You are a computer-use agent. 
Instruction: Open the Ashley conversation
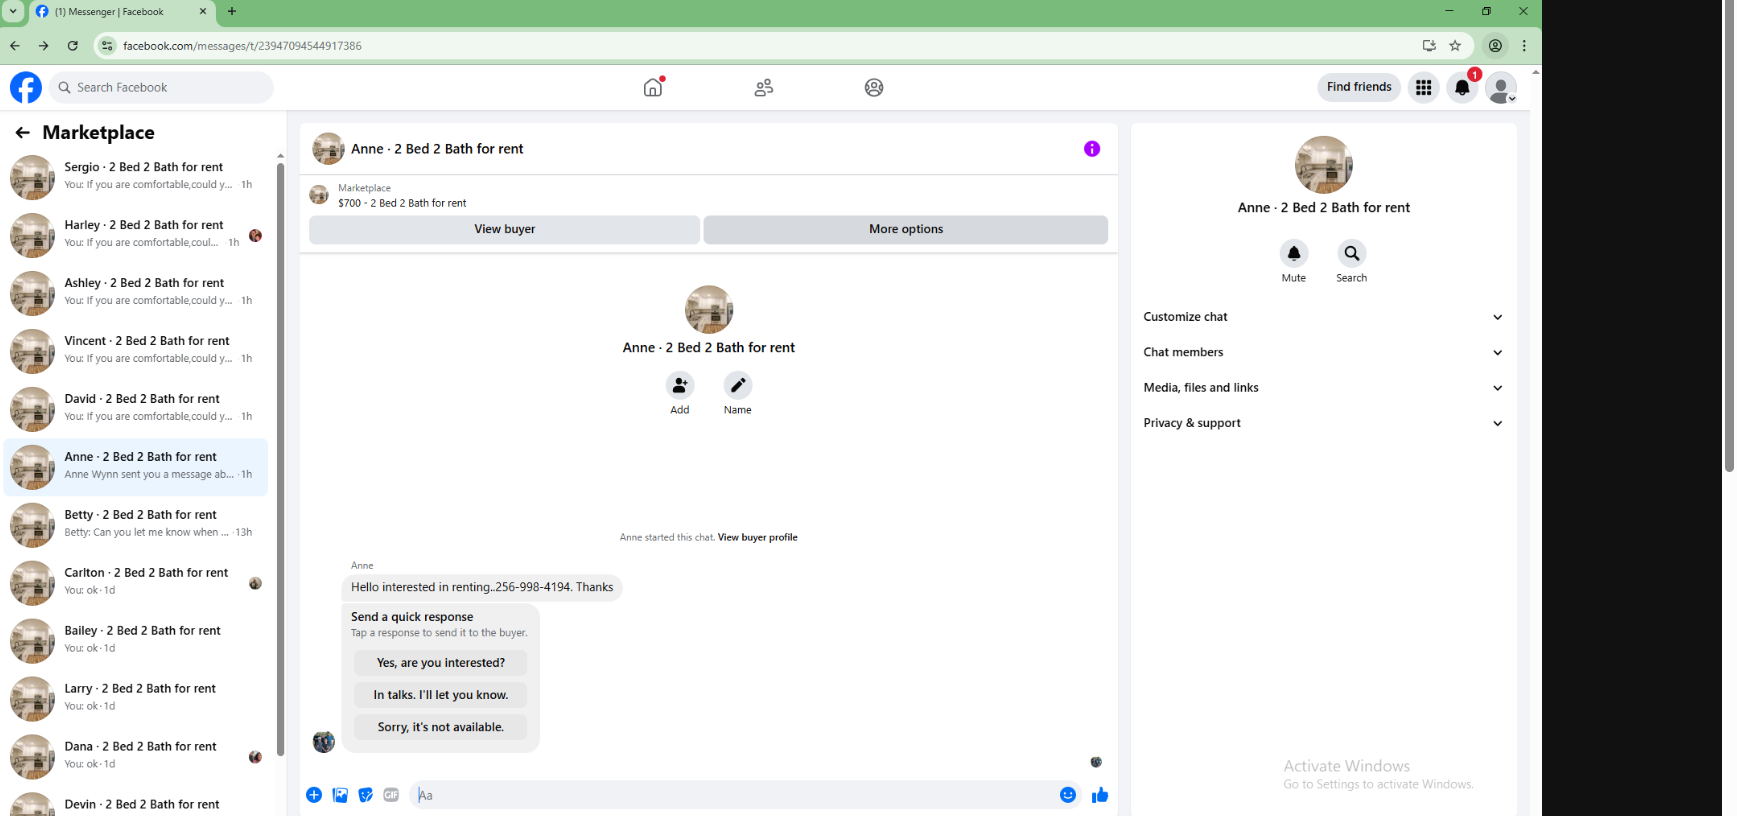click(136, 293)
